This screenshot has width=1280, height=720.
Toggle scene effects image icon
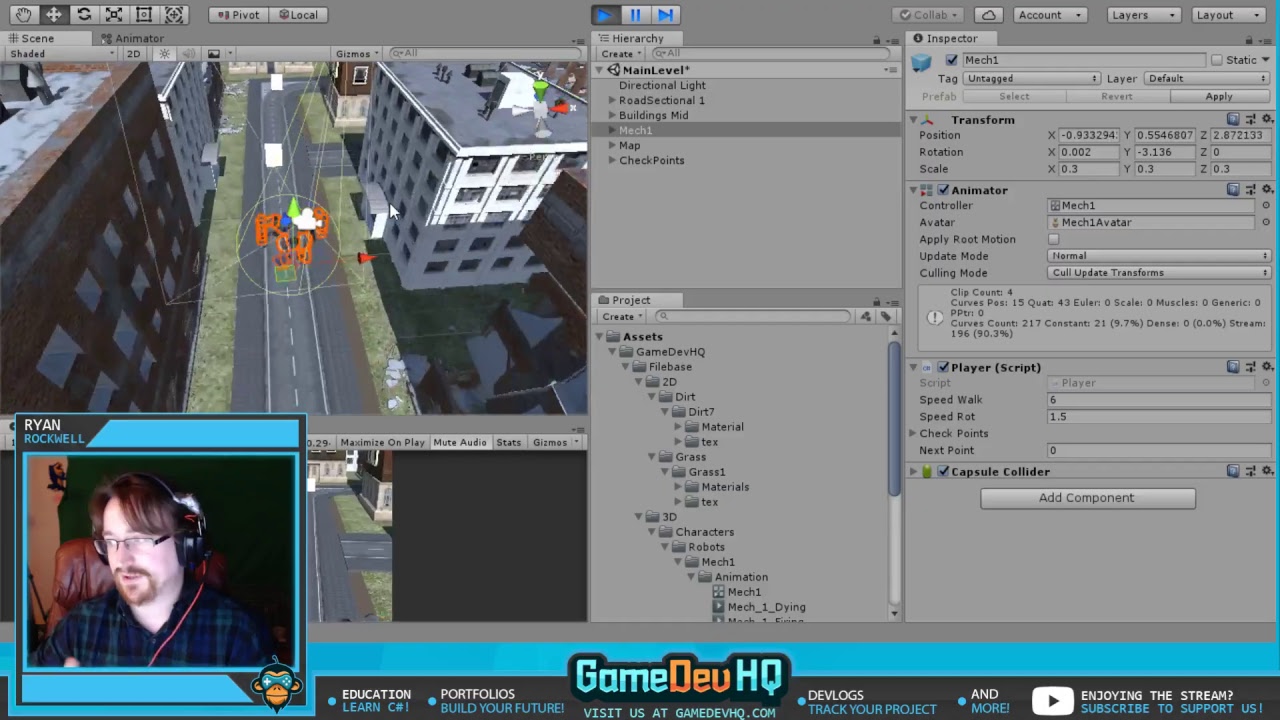tap(213, 54)
